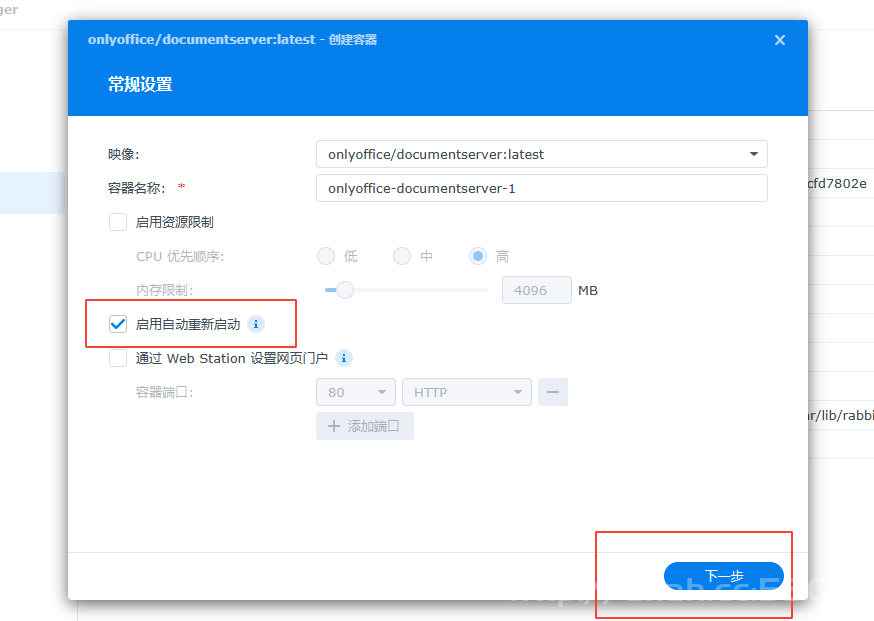Open the container port 80 dropdown
The width and height of the screenshot is (874, 621).
tap(356, 392)
